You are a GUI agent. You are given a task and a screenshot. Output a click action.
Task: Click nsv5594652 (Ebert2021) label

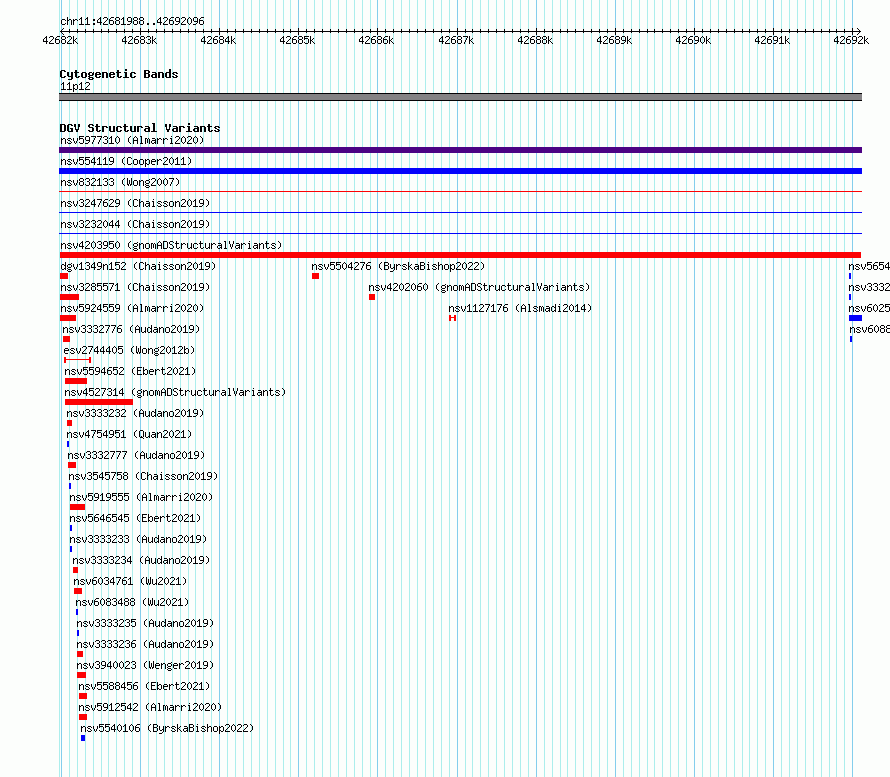[x=130, y=371]
